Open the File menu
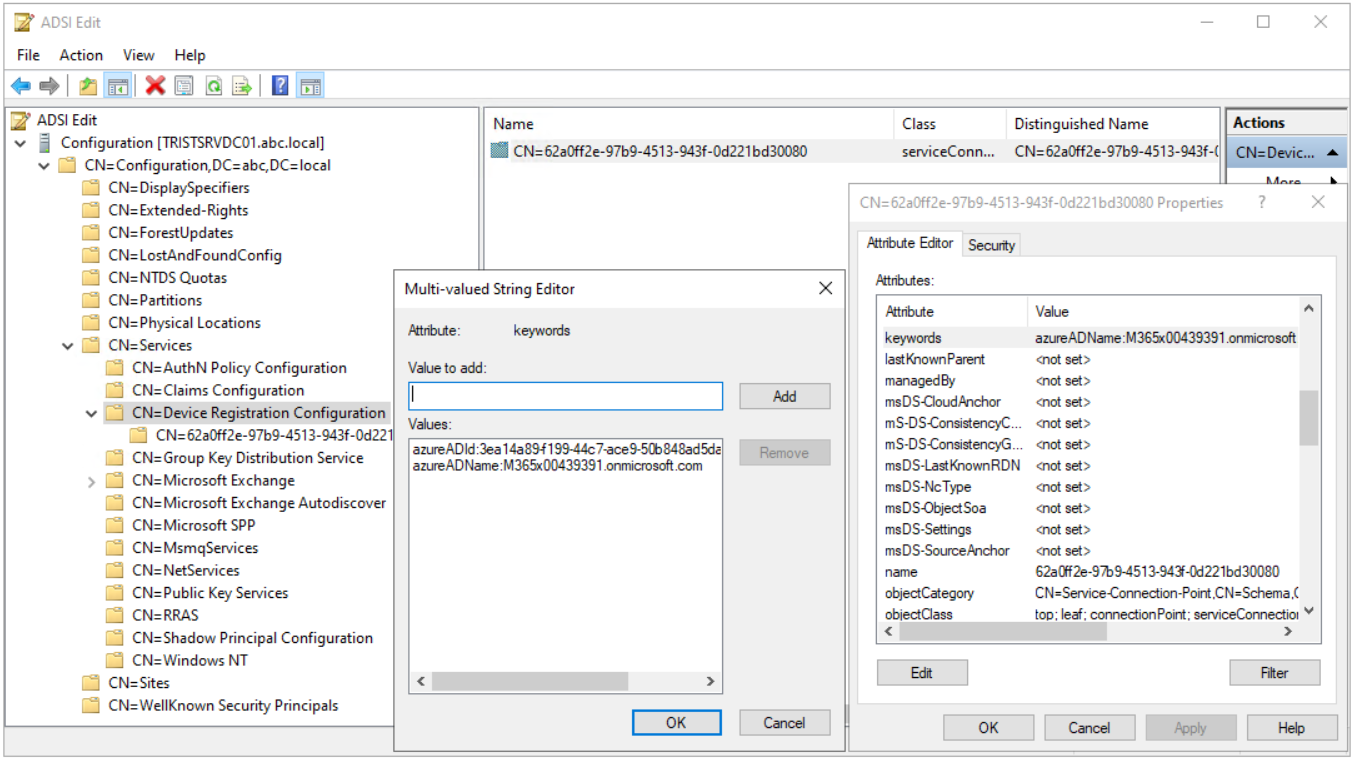The height and width of the screenshot is (760, 1355). pos(28,55)
